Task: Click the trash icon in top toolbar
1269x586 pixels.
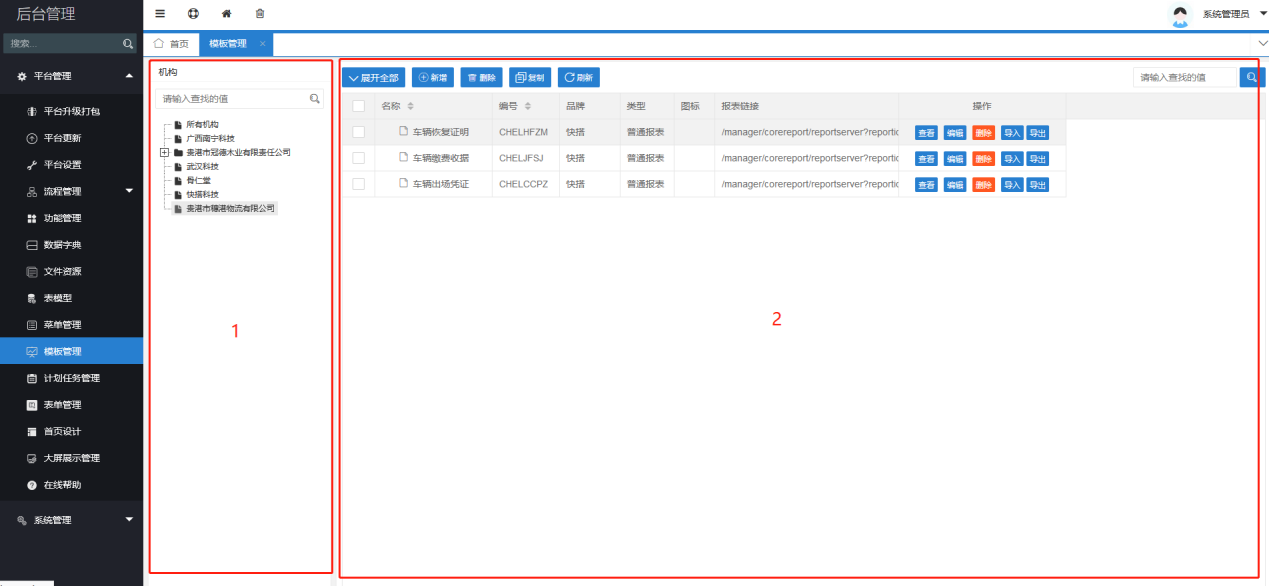Action: click(260, 14)
